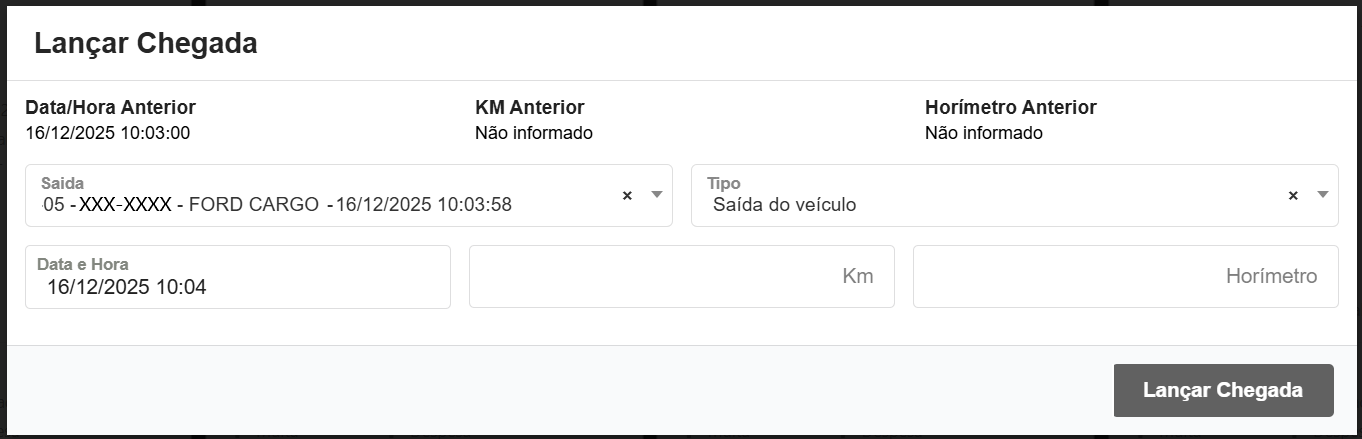
Task: Expand the Saida dropdown arrow
Action: coord(657,195)
